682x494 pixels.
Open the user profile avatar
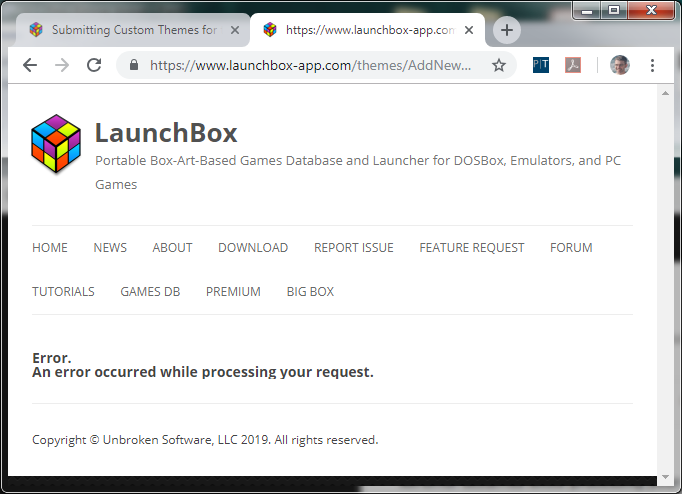point(620,65)
